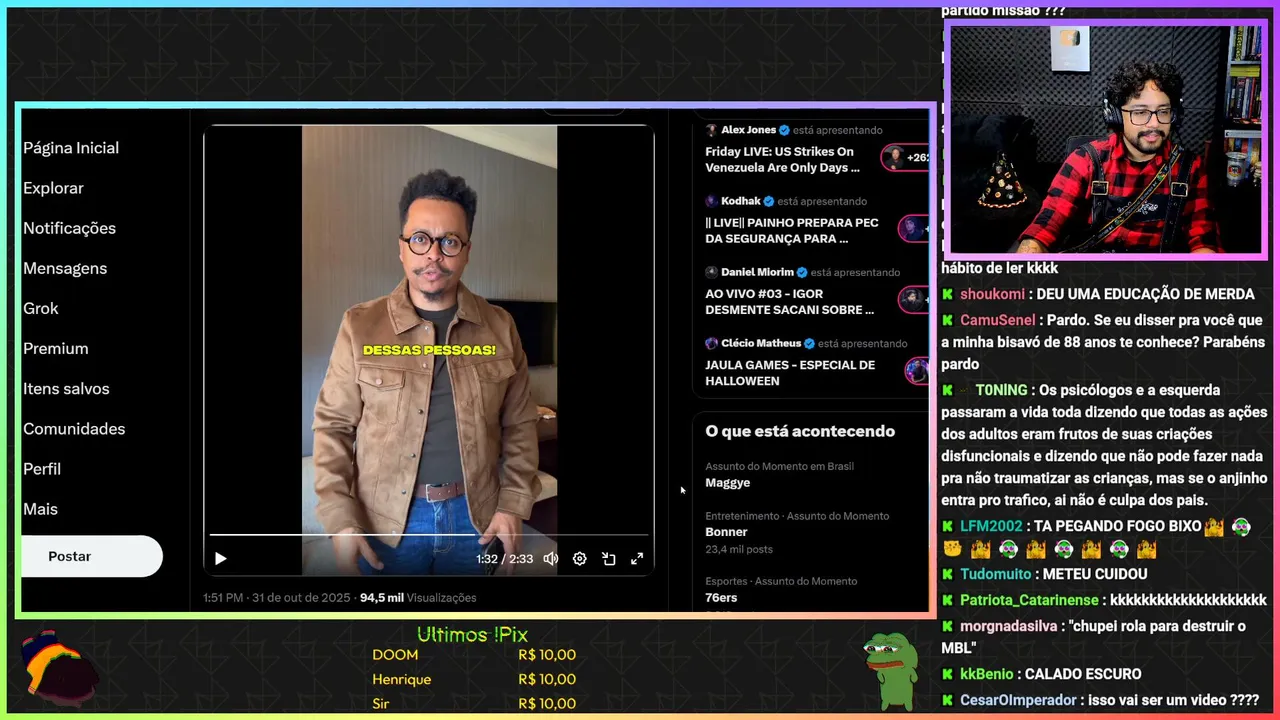1280x720 pixels.
Task: Click the CesarOImperador chat username
Action: pyautogui.click(x=1018, y=700)
